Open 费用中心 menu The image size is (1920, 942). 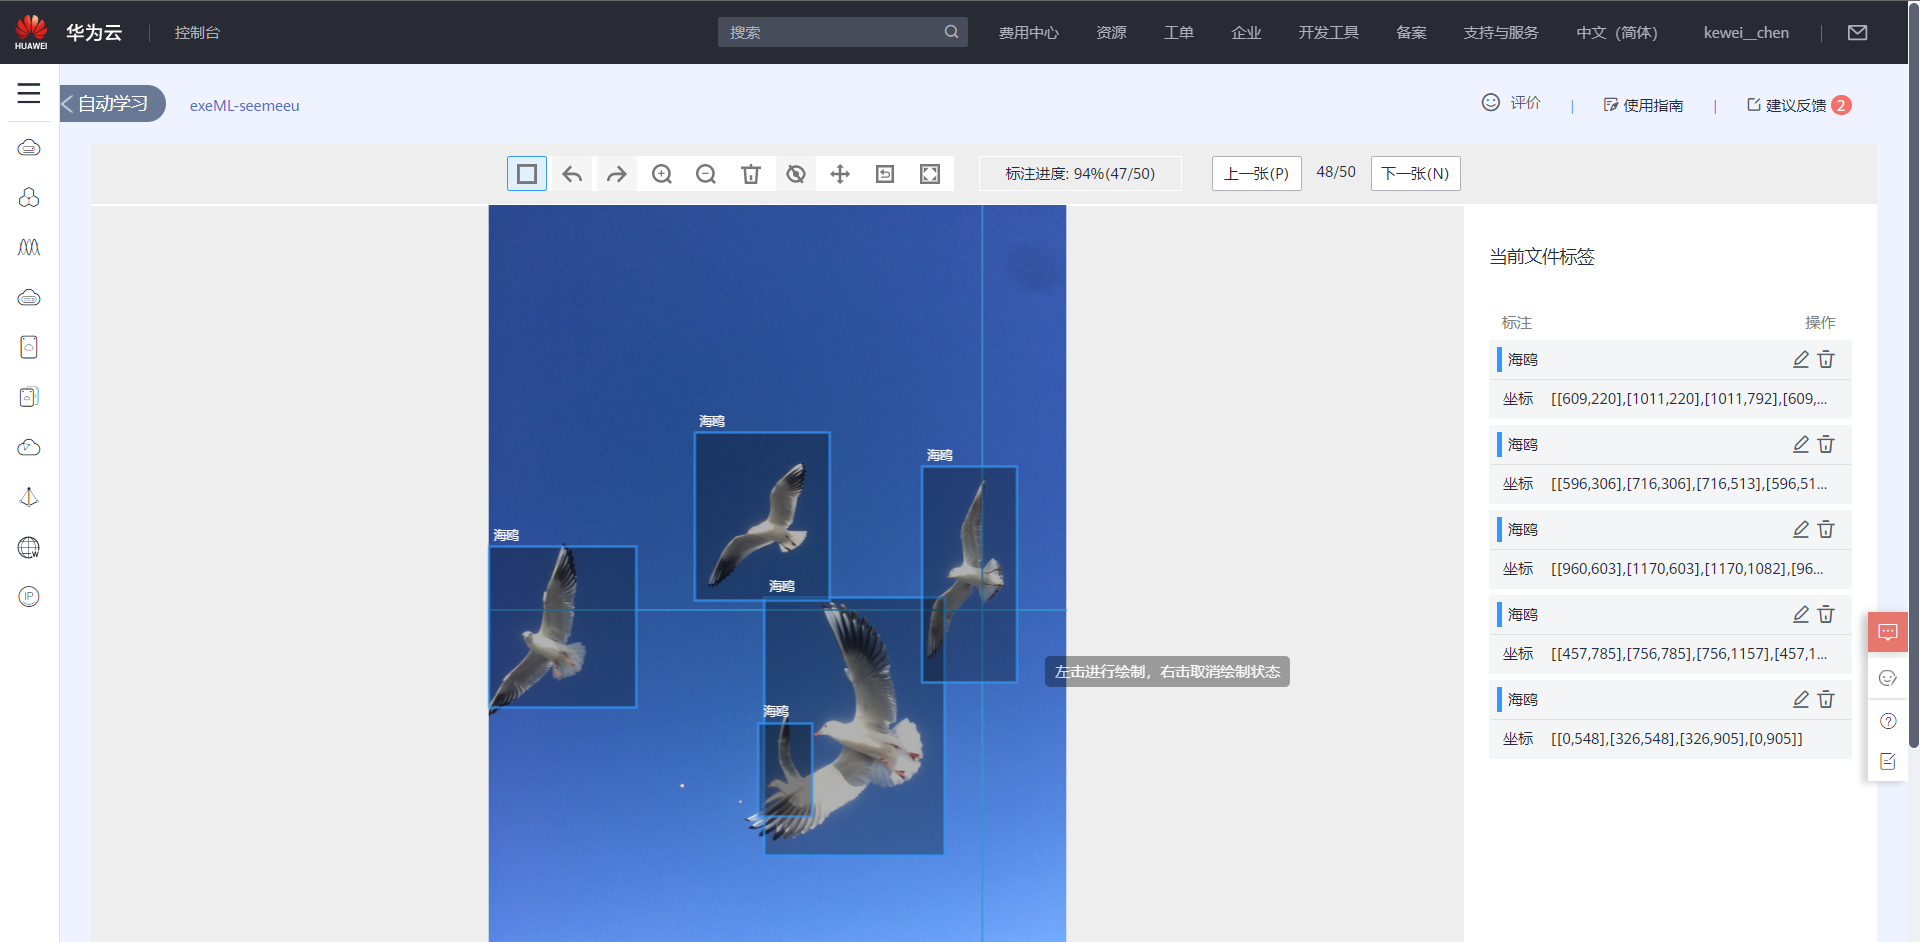click(1028, 32)
